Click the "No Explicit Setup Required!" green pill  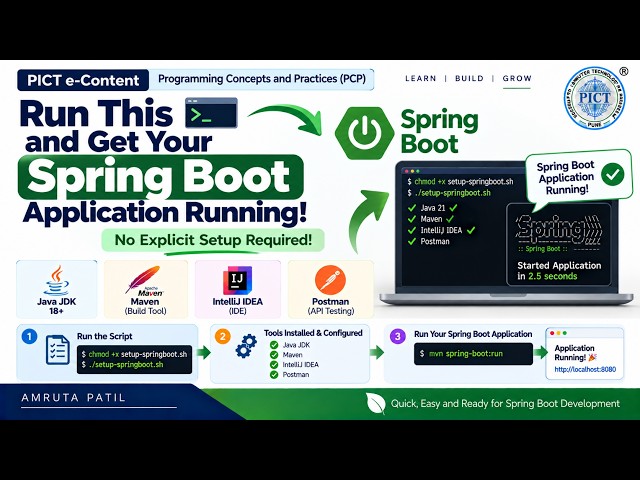click(x=213, y=240)
